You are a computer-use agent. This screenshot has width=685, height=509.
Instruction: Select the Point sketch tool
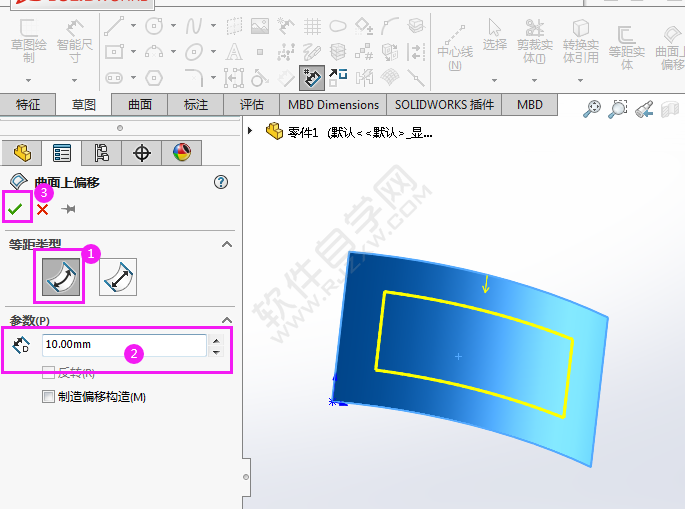click(260, 52)
